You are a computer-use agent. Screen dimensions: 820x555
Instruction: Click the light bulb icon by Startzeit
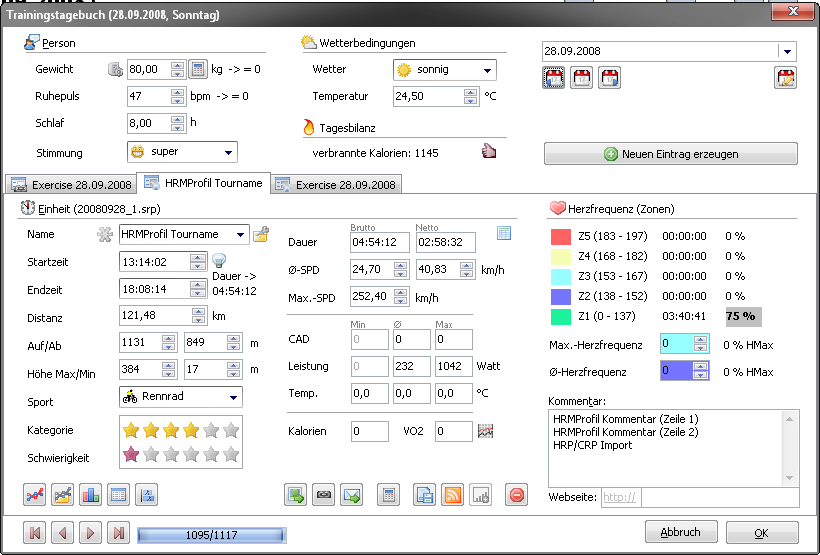pos(219,260)
